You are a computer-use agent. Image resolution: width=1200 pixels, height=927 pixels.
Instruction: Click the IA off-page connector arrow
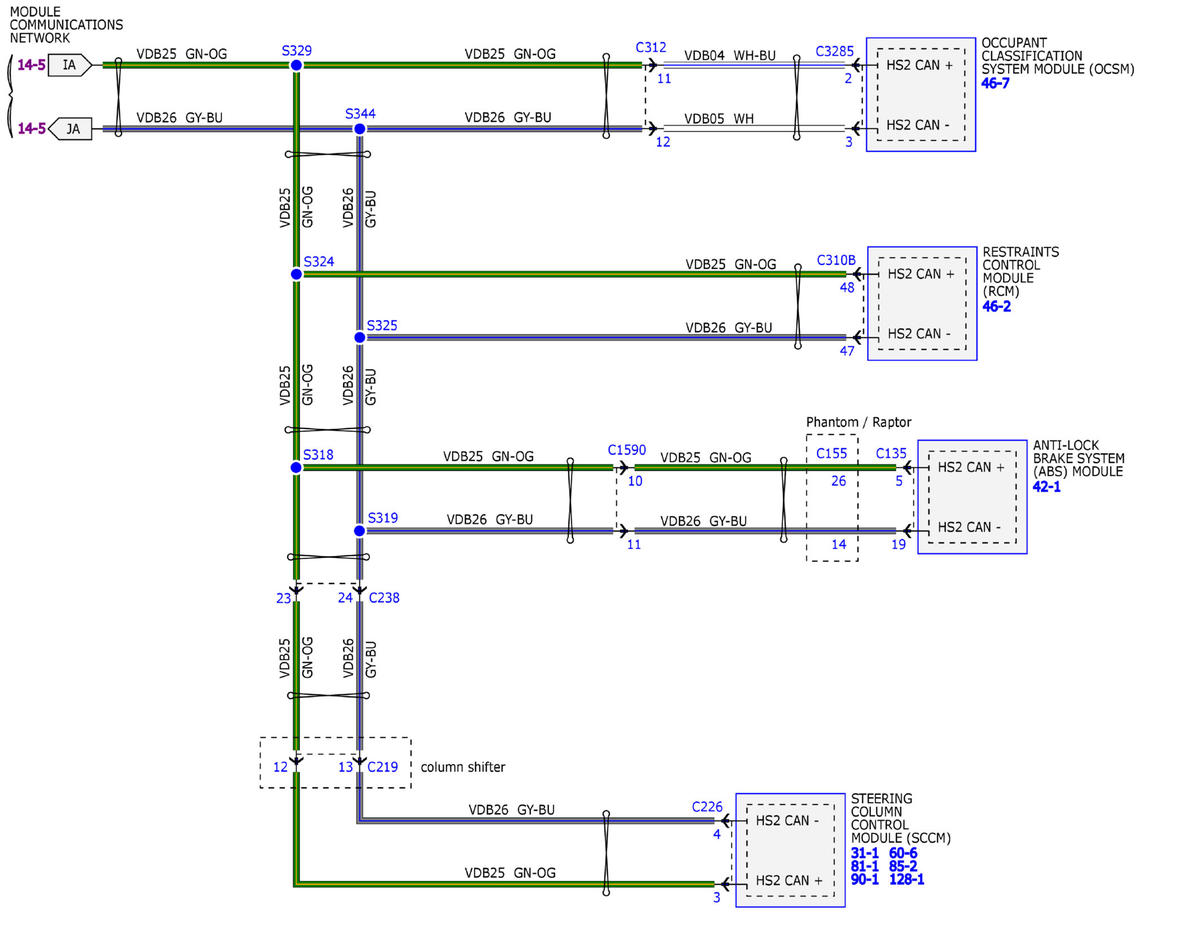(x=71, y=66)
